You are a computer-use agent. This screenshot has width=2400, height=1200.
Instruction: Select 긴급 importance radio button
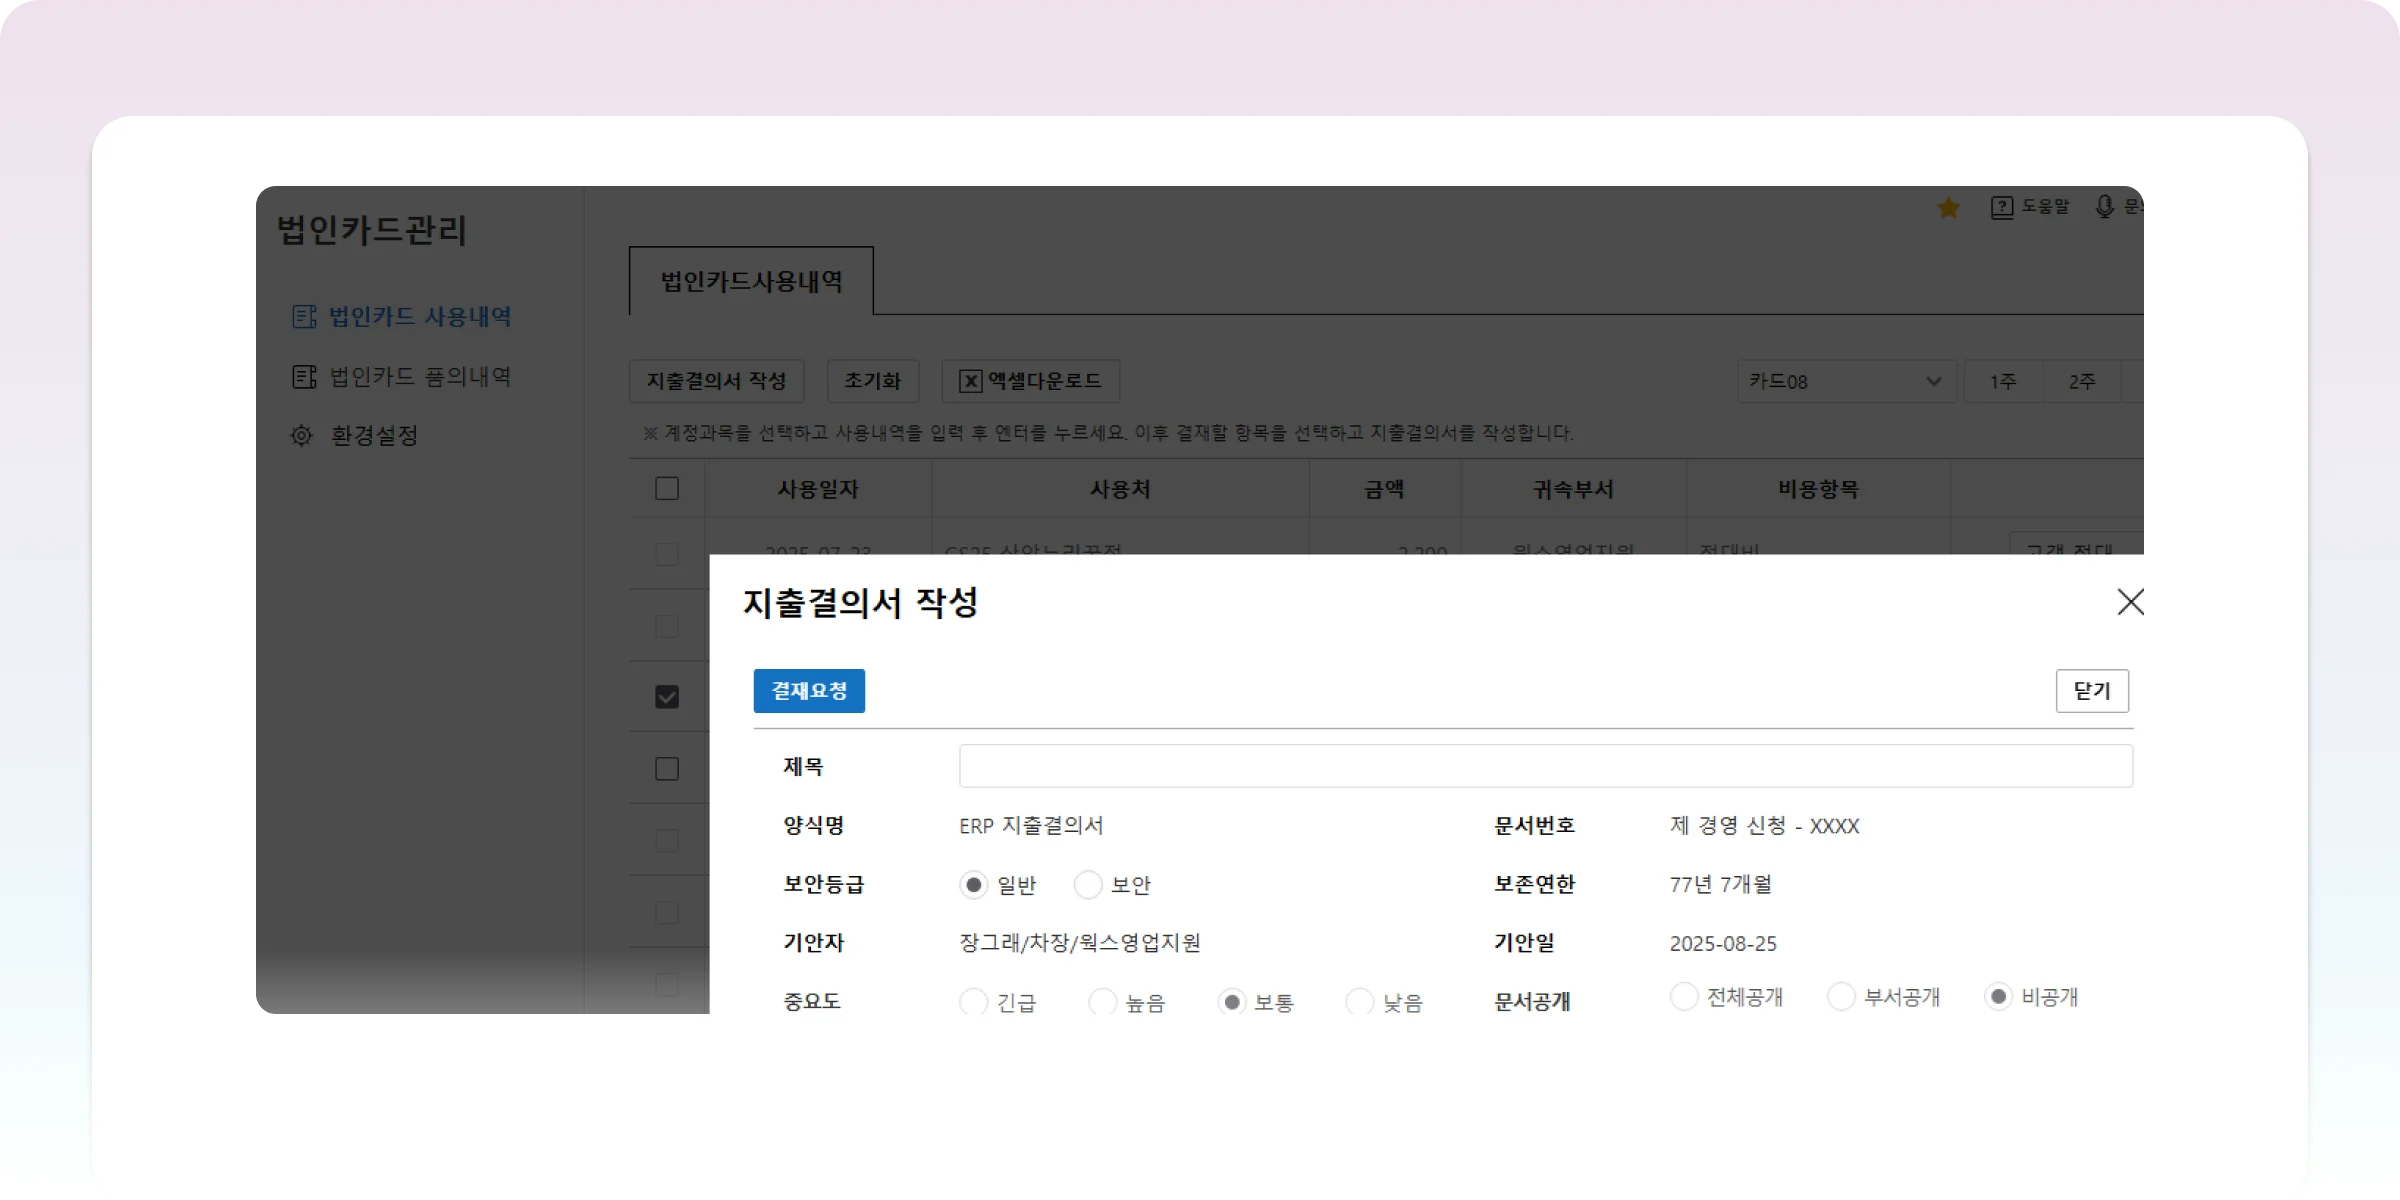click(974, 1001)
